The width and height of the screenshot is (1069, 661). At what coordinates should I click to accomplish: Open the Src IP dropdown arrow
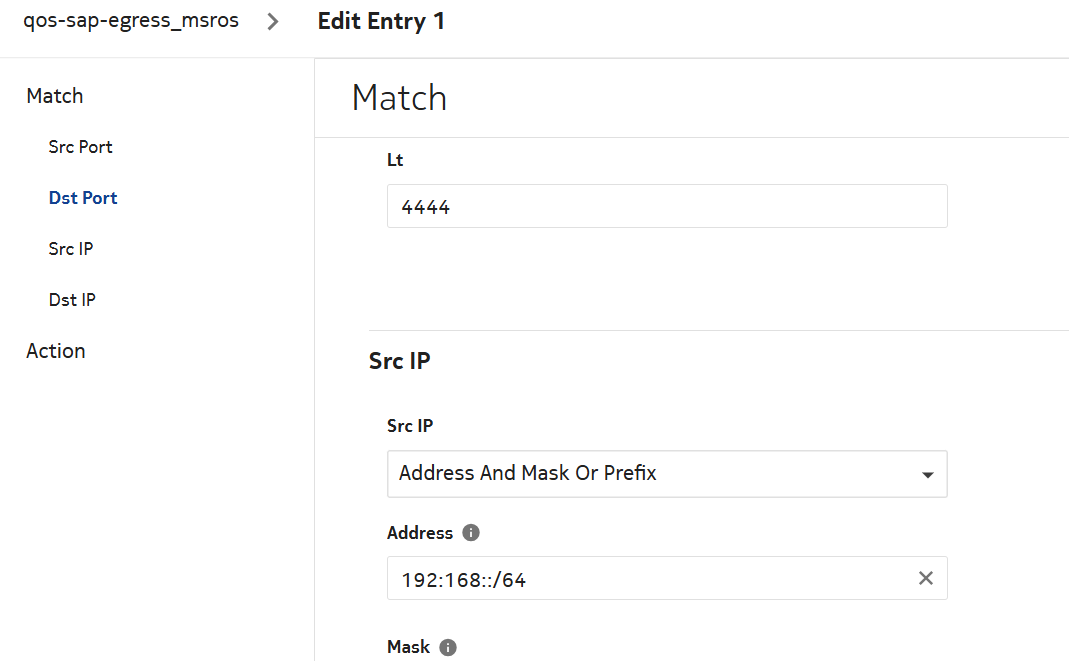[x=927, y=474]
